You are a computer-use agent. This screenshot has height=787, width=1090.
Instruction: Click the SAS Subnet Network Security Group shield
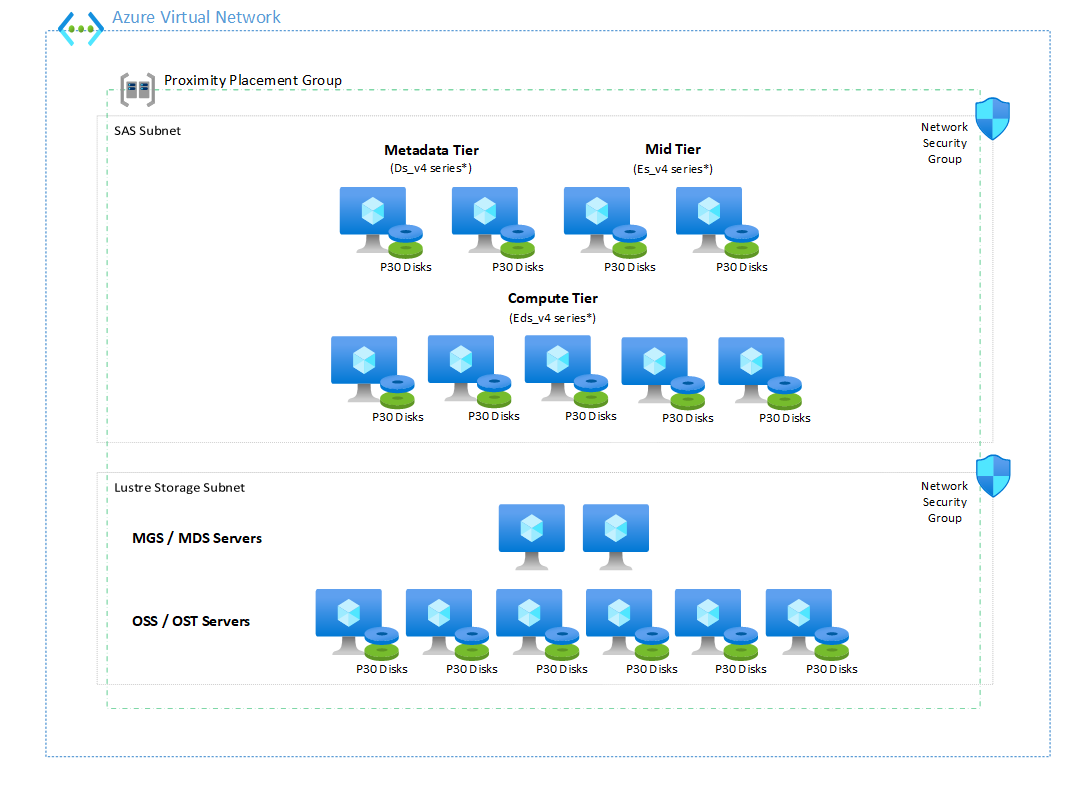click(x=993, y=119)
